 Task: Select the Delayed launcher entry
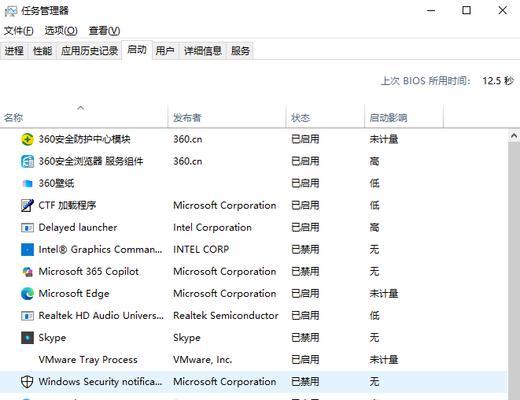pos(78,227)
